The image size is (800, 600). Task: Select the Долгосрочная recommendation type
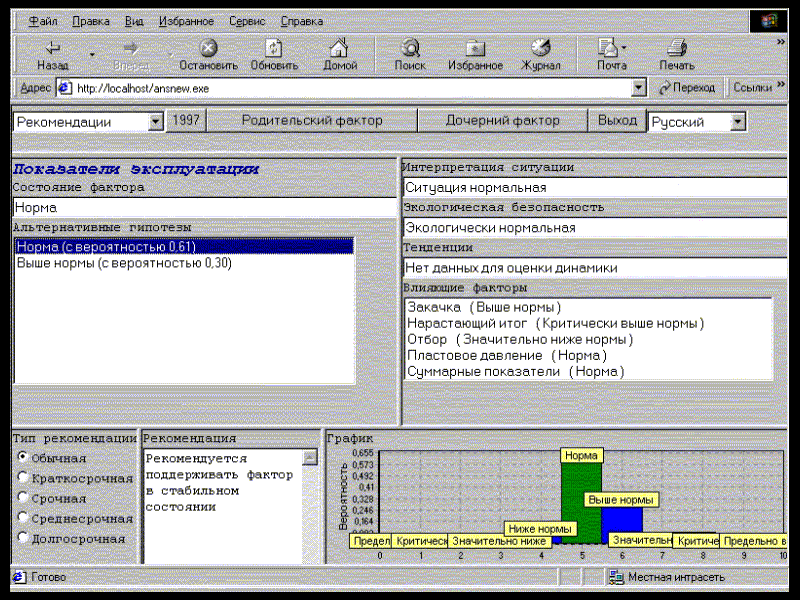(22, 537)
